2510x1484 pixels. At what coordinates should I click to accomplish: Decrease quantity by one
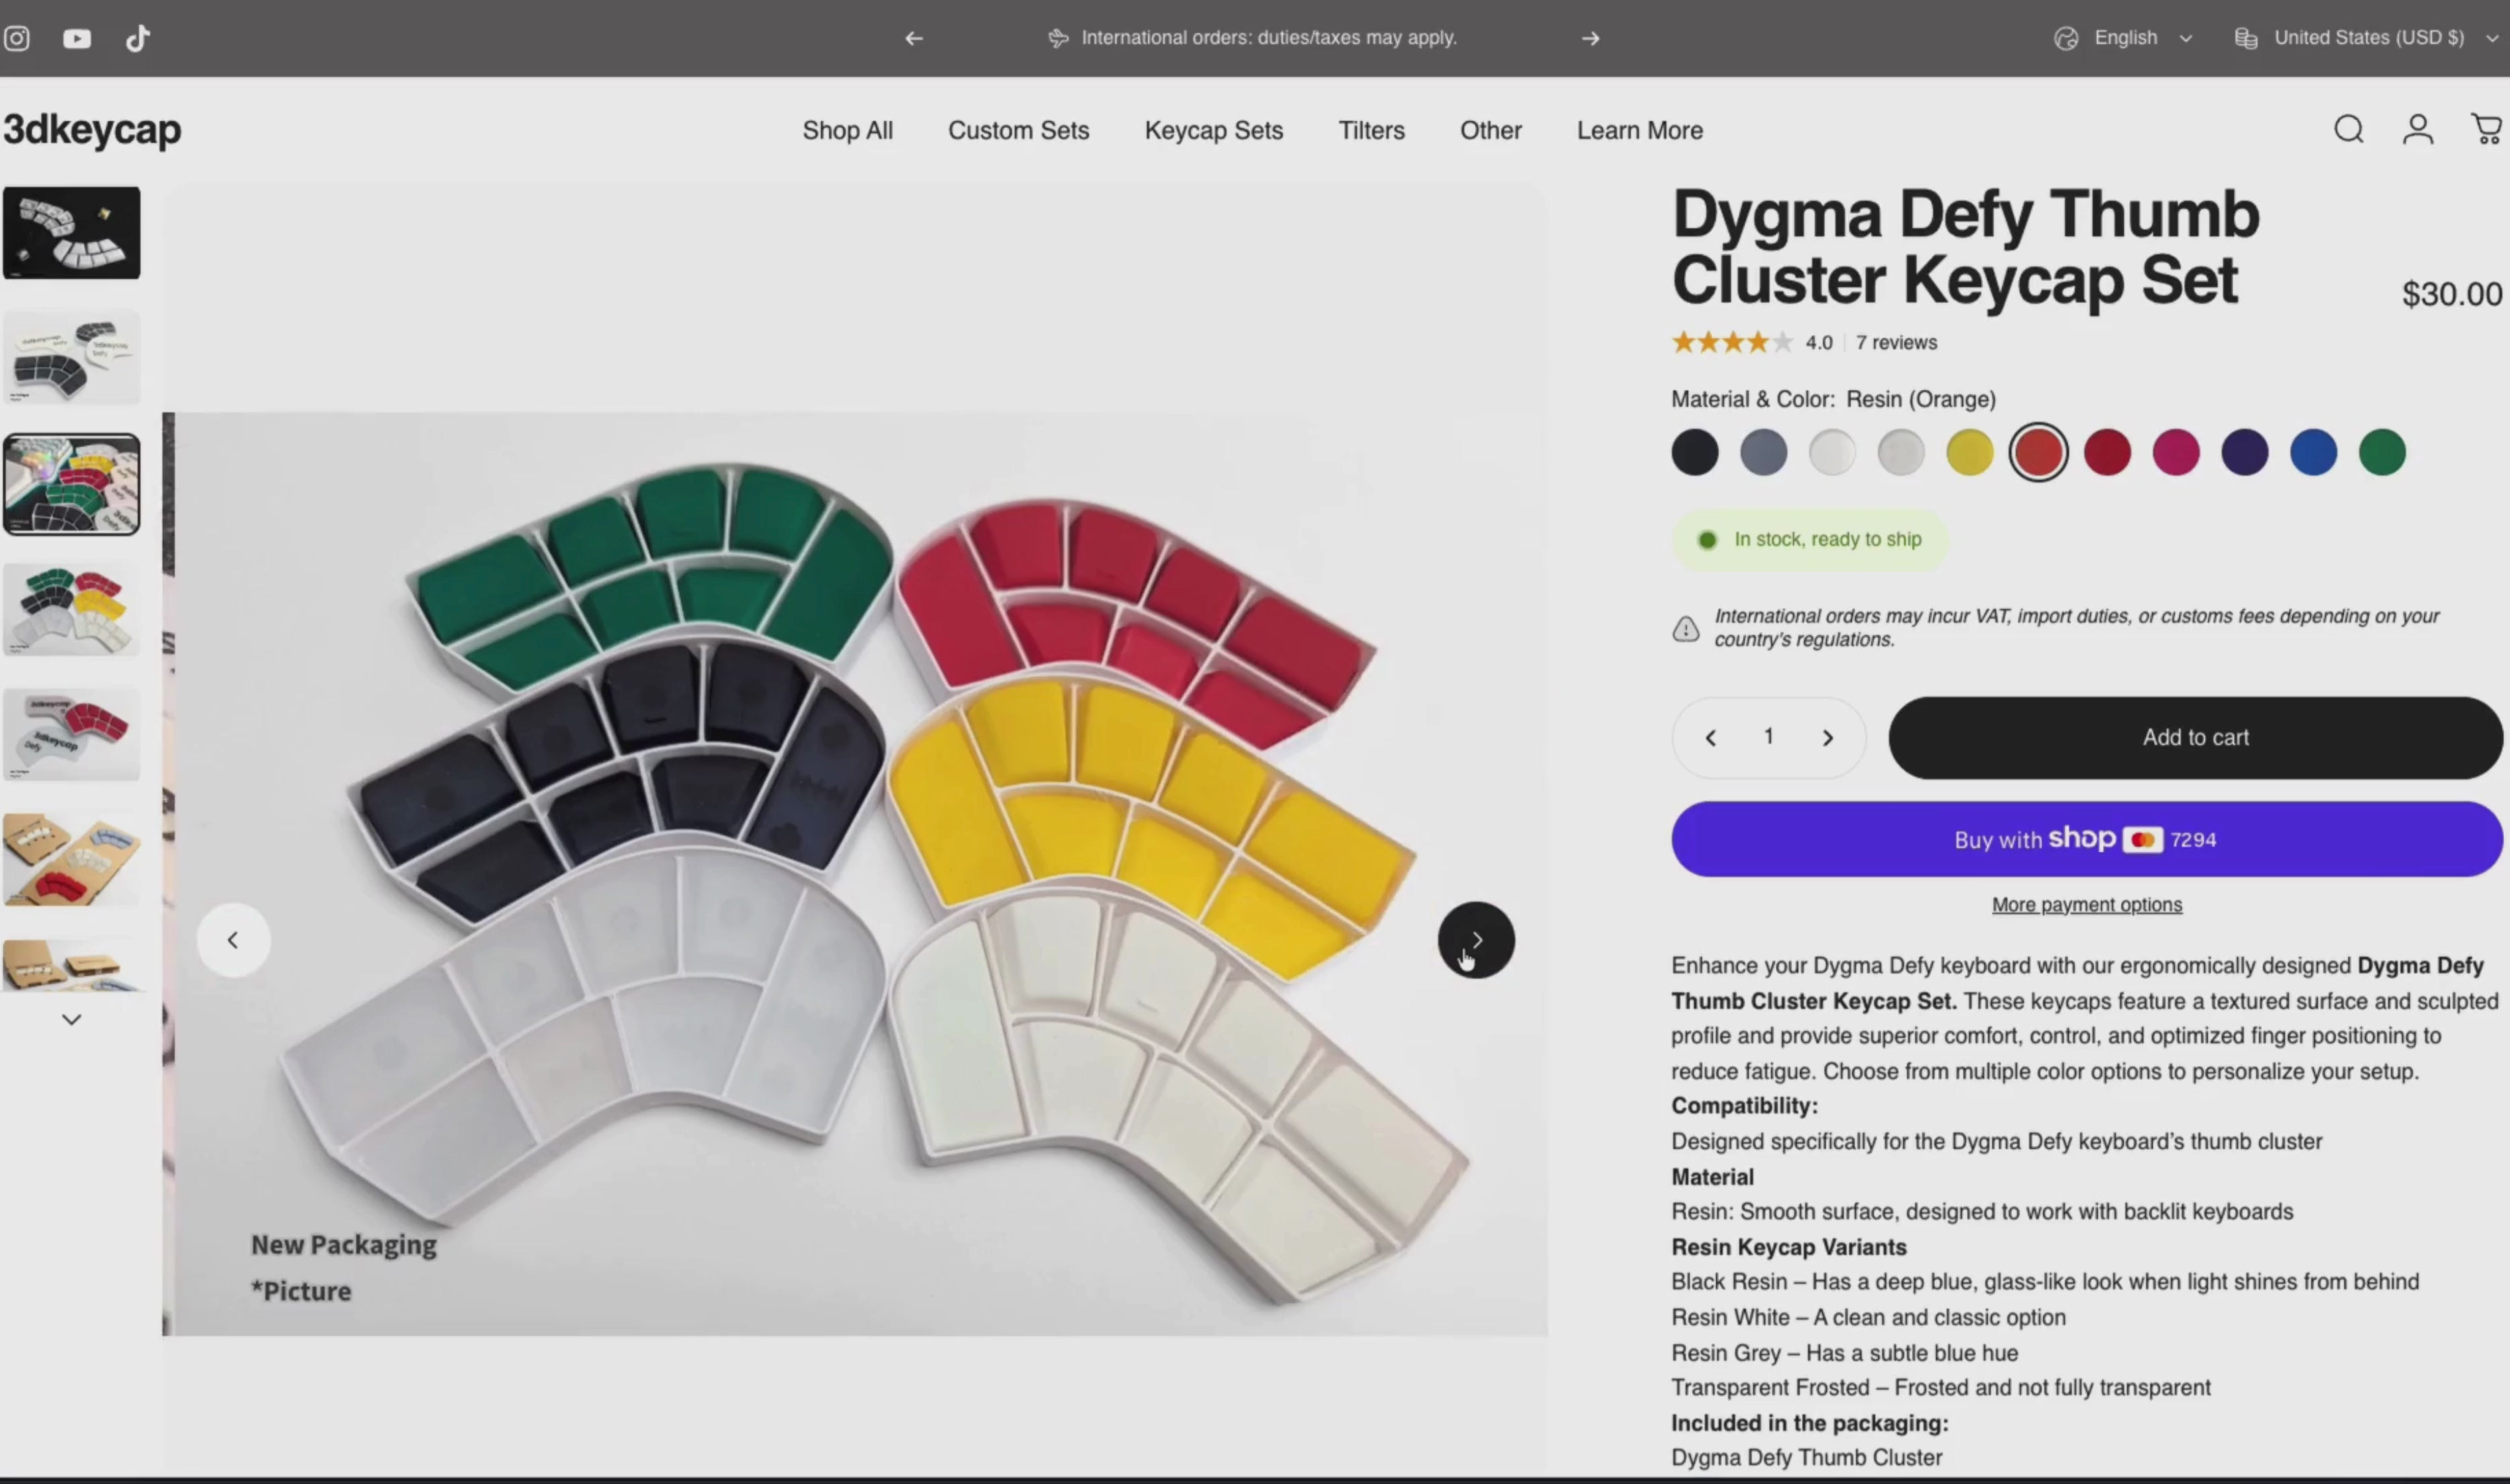click(1711, 738)
